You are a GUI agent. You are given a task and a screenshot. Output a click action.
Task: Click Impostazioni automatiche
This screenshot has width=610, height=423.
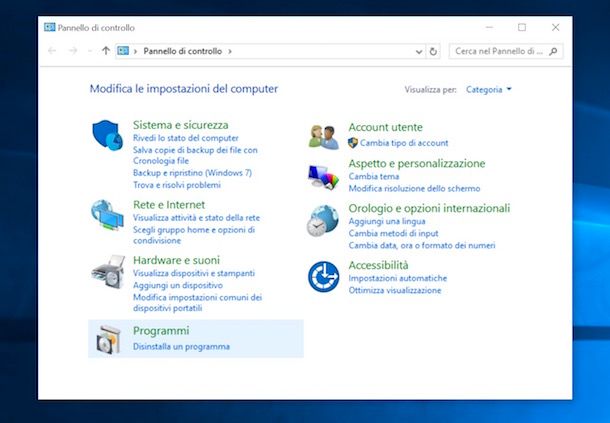tap(398, 278)
